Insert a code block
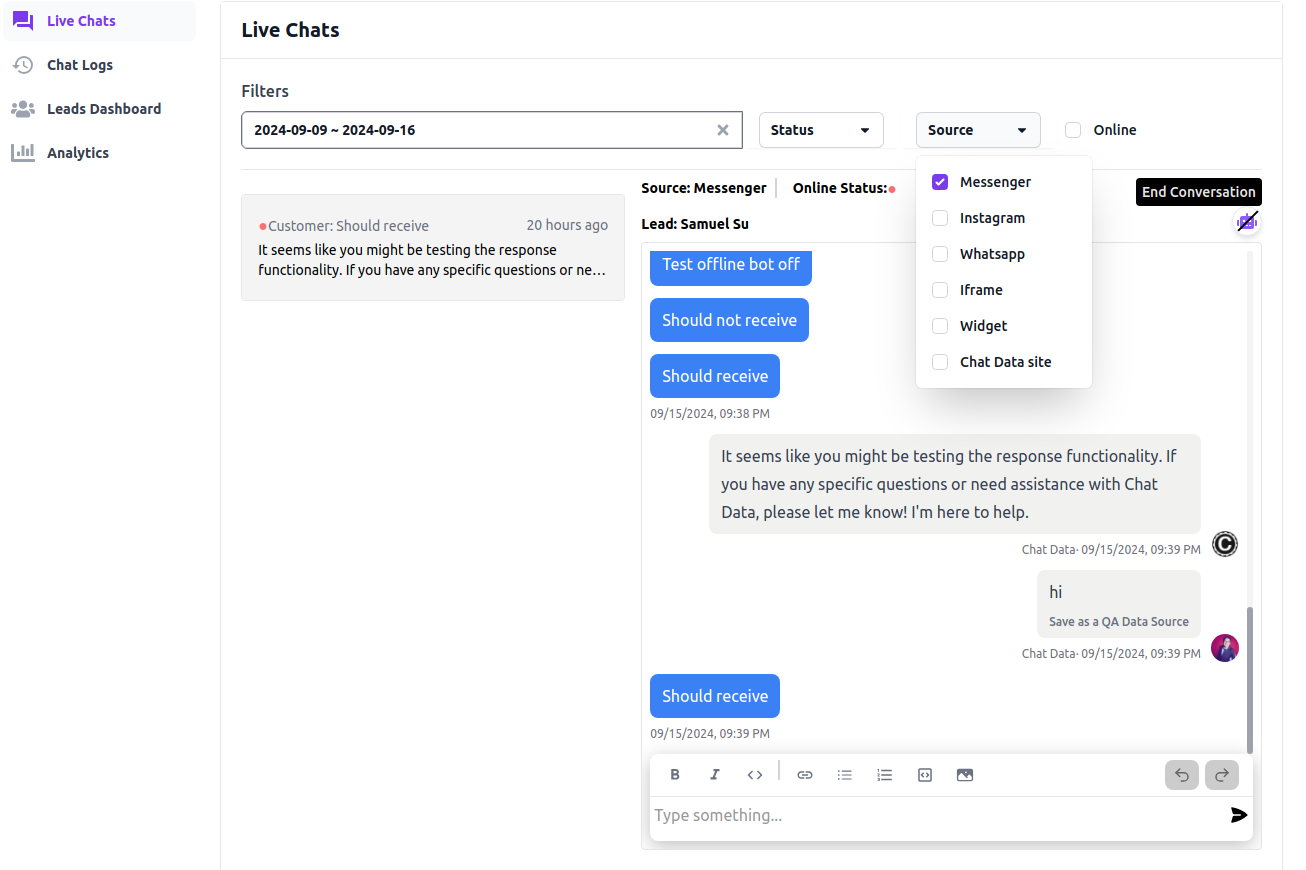The height and width of the screenshot is (870, 1306). 925,775
